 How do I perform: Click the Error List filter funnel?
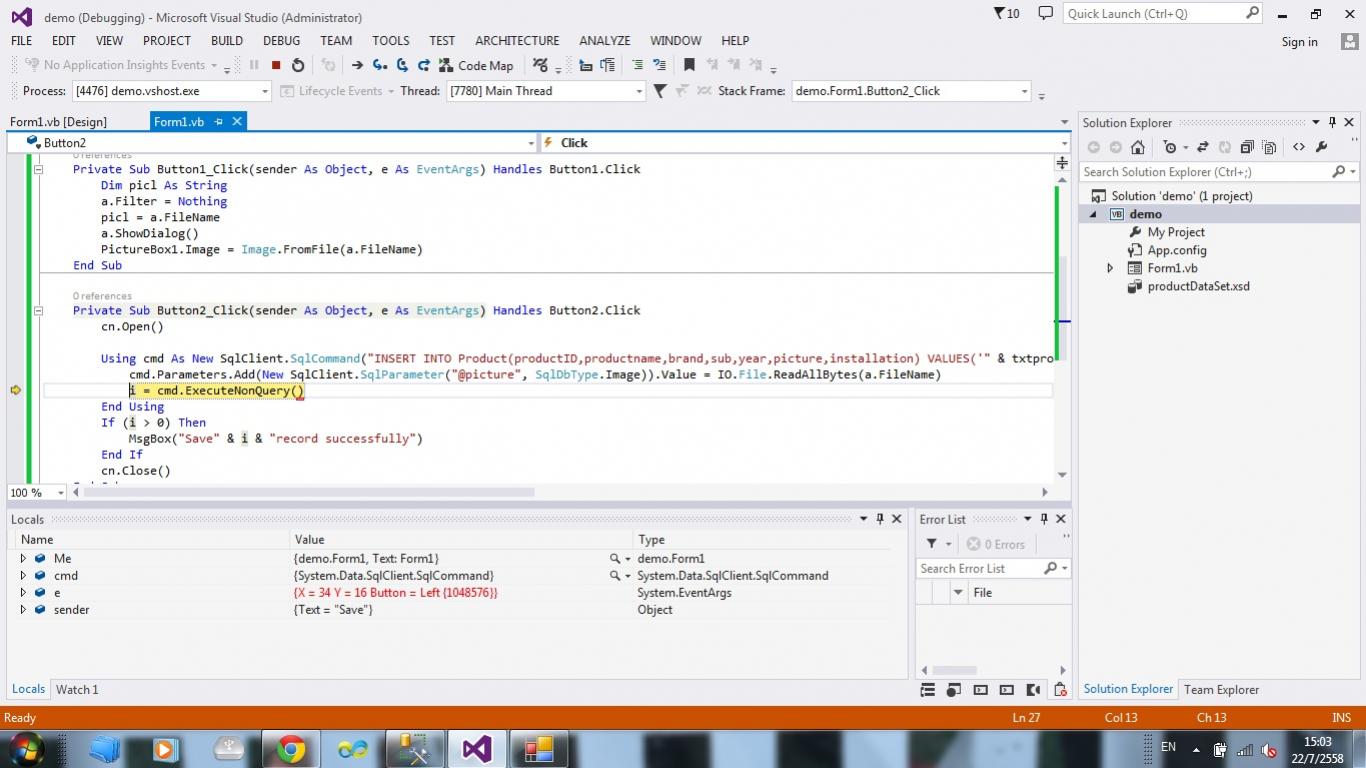[932, 544]
